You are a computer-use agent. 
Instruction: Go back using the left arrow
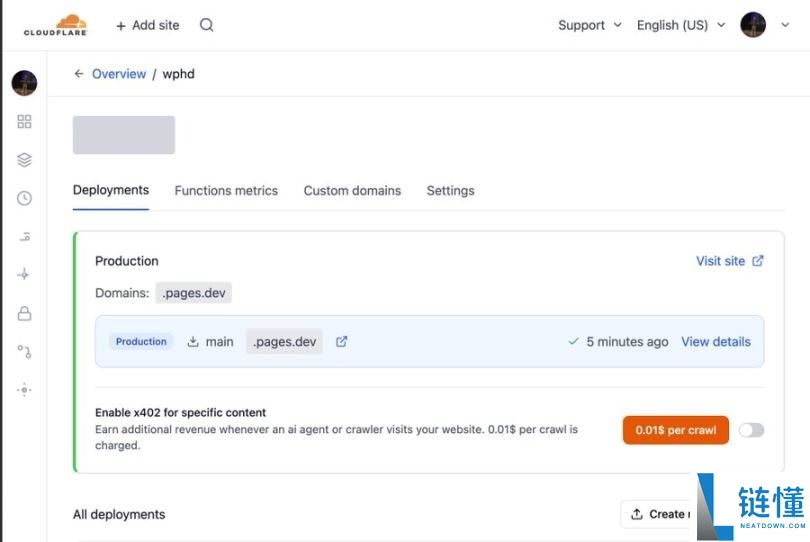(x=79, y=74)
